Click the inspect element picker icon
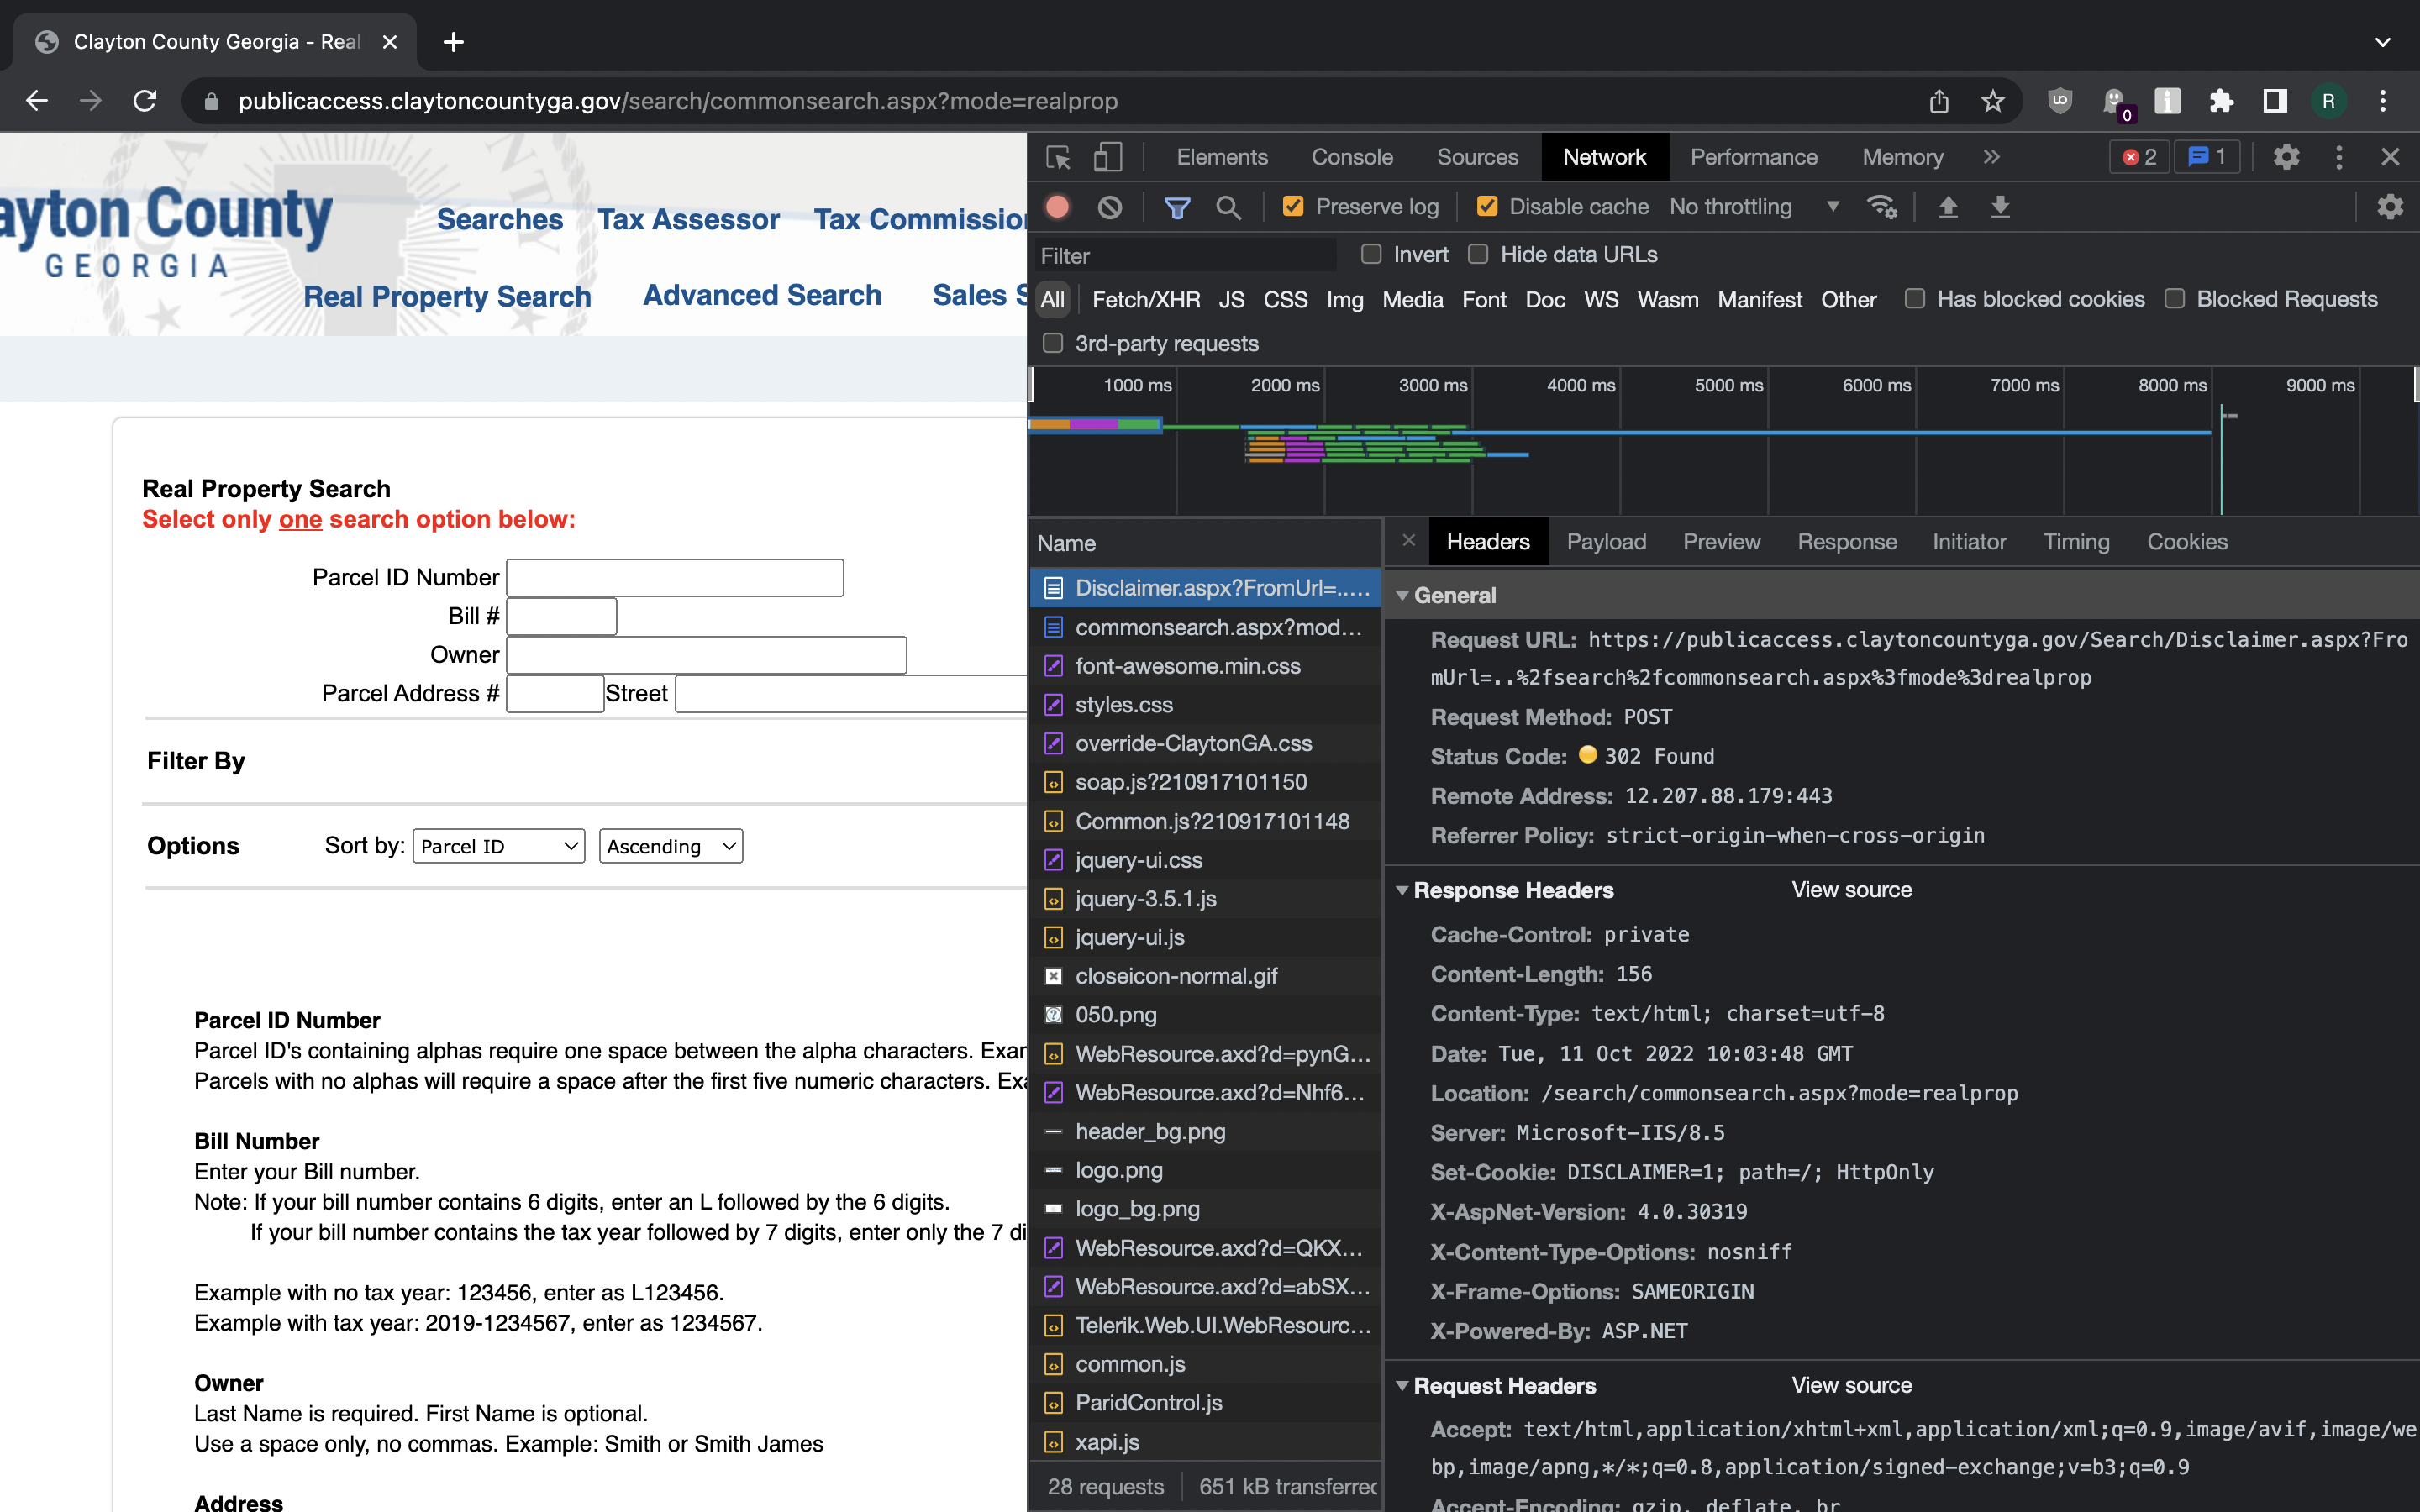The width and height of the screenshot is (2420, 1512). [x=1058, y=157]
